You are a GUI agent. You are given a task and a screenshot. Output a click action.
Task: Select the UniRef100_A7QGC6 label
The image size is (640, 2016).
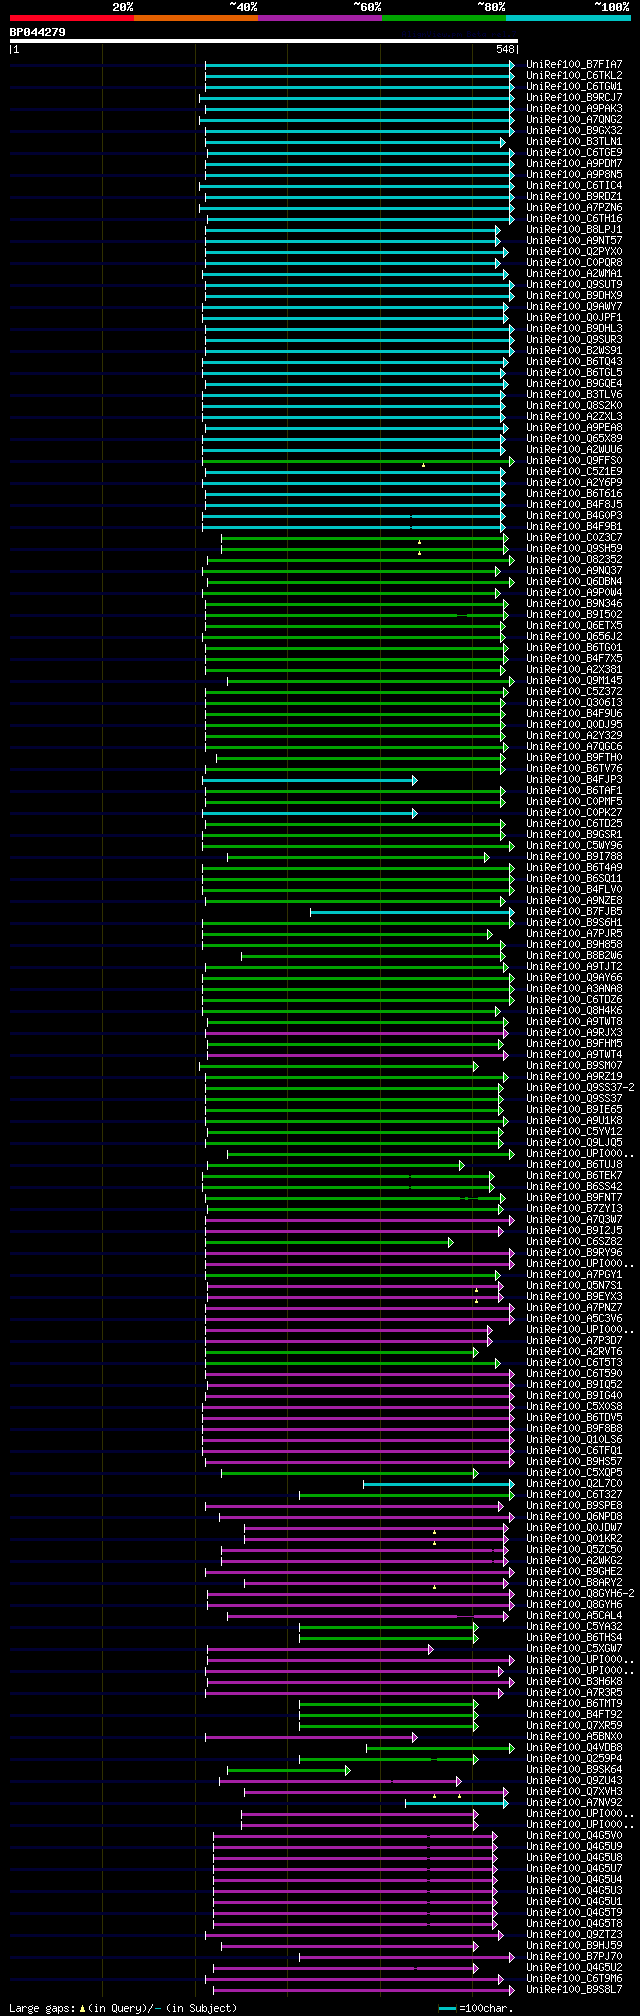click(x=574, y=746)
